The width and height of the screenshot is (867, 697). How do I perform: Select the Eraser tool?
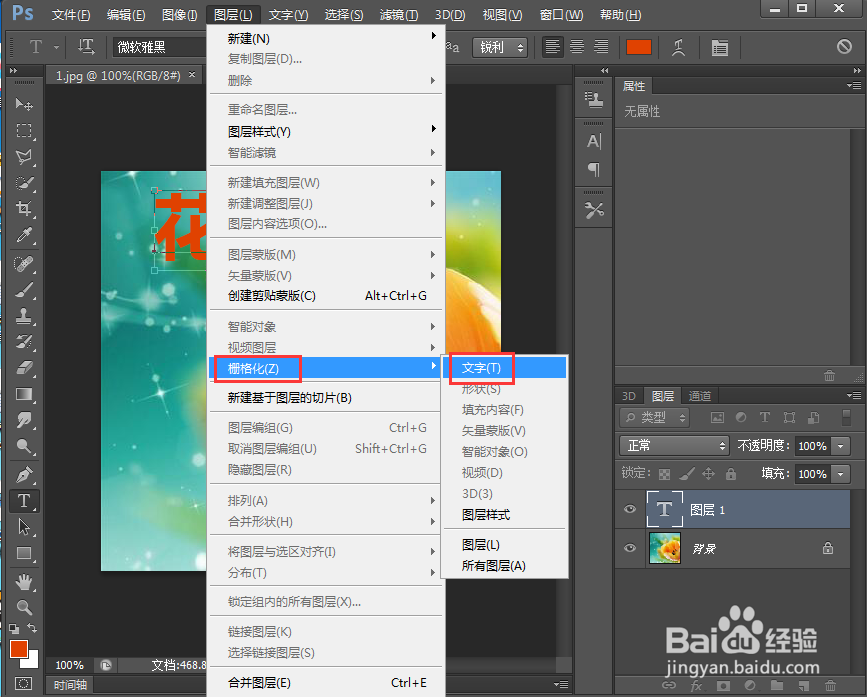[23, 368]
